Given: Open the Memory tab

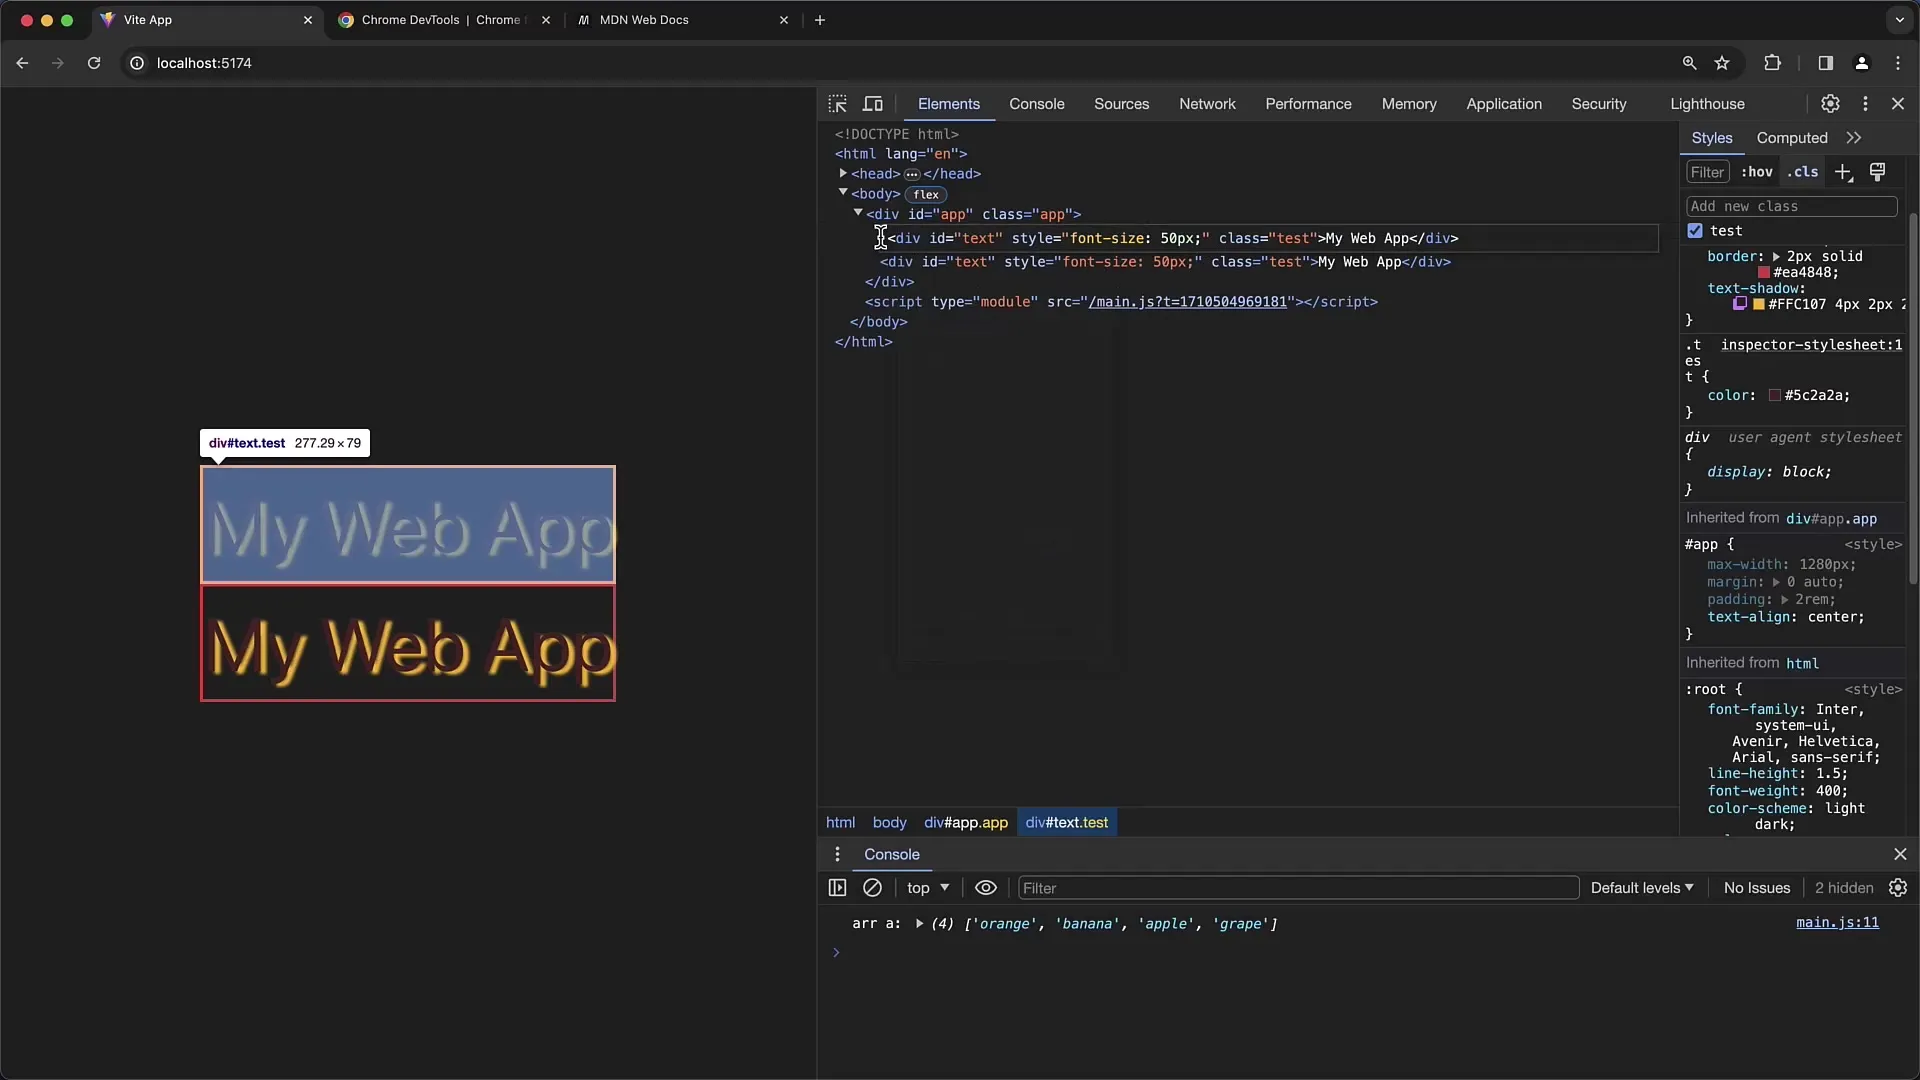Looking at the screenshot, I should (1409, 104).
